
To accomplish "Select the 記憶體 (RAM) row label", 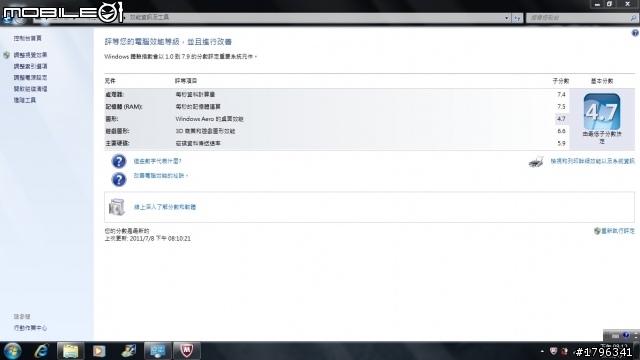I will click(x=124, y=107).
